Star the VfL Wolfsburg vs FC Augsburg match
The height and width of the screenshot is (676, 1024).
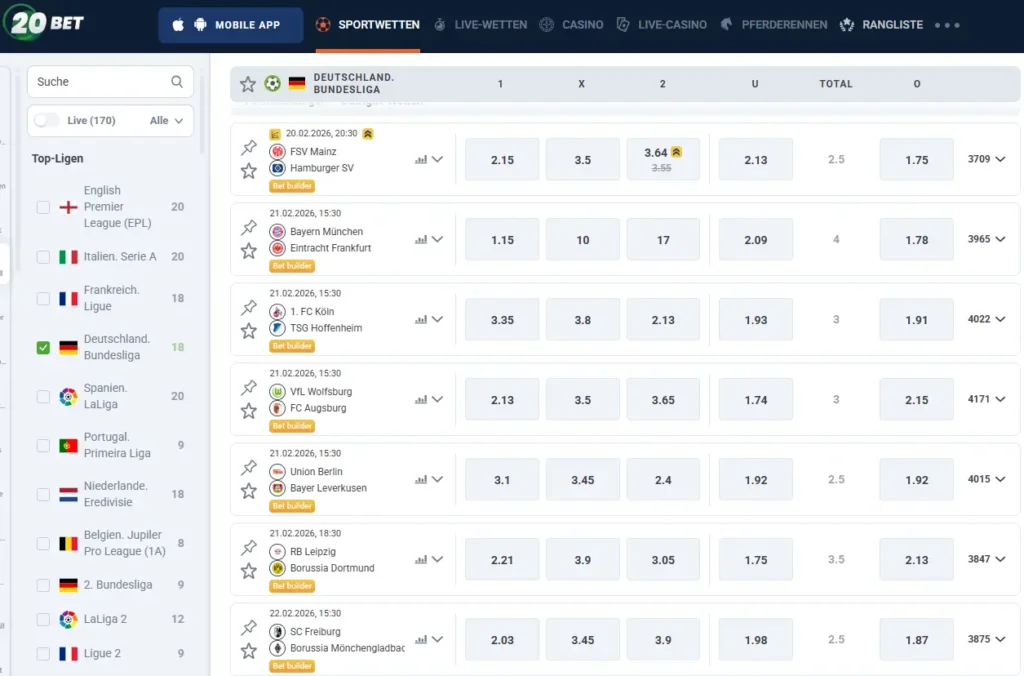[249, 411]
